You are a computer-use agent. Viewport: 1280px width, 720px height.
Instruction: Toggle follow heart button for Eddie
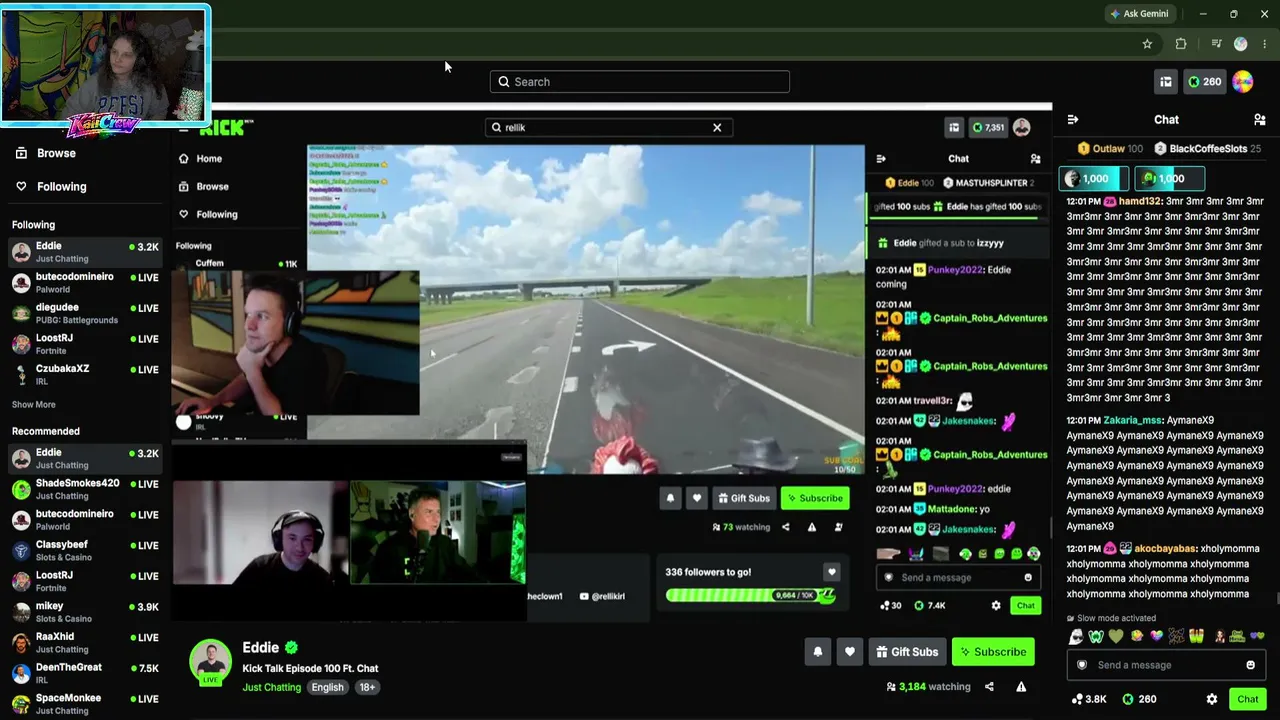click(x=849, y=652)
